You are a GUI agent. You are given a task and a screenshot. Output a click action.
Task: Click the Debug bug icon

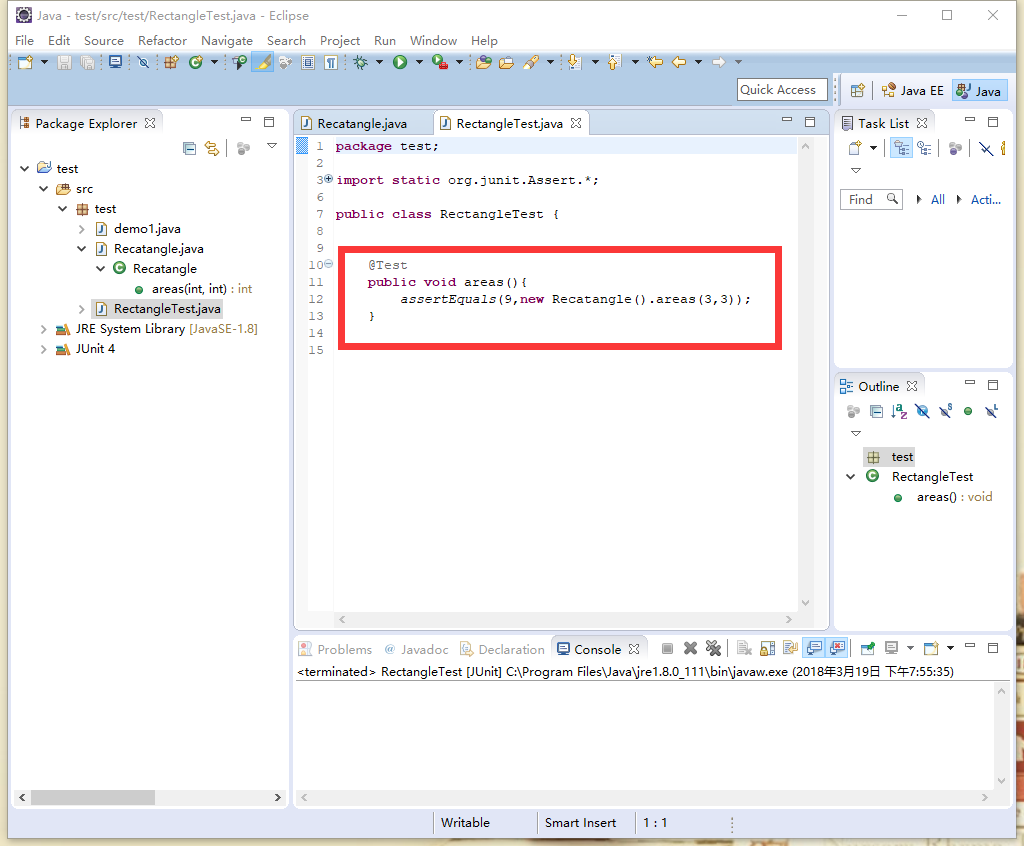click(x=360, y=62)
